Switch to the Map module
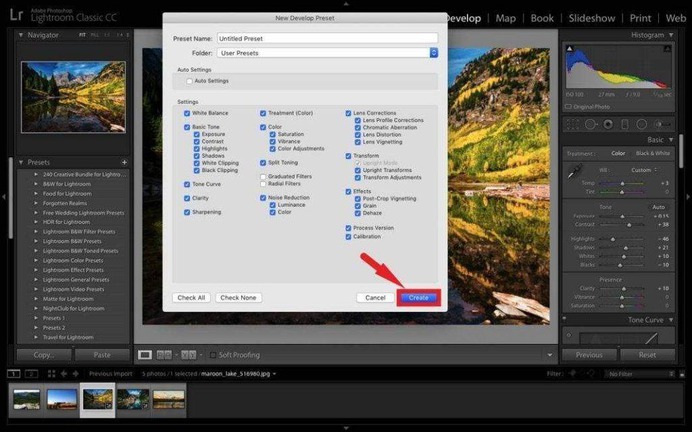The width and height of the screenshot is (692, 432). [505, 18]
